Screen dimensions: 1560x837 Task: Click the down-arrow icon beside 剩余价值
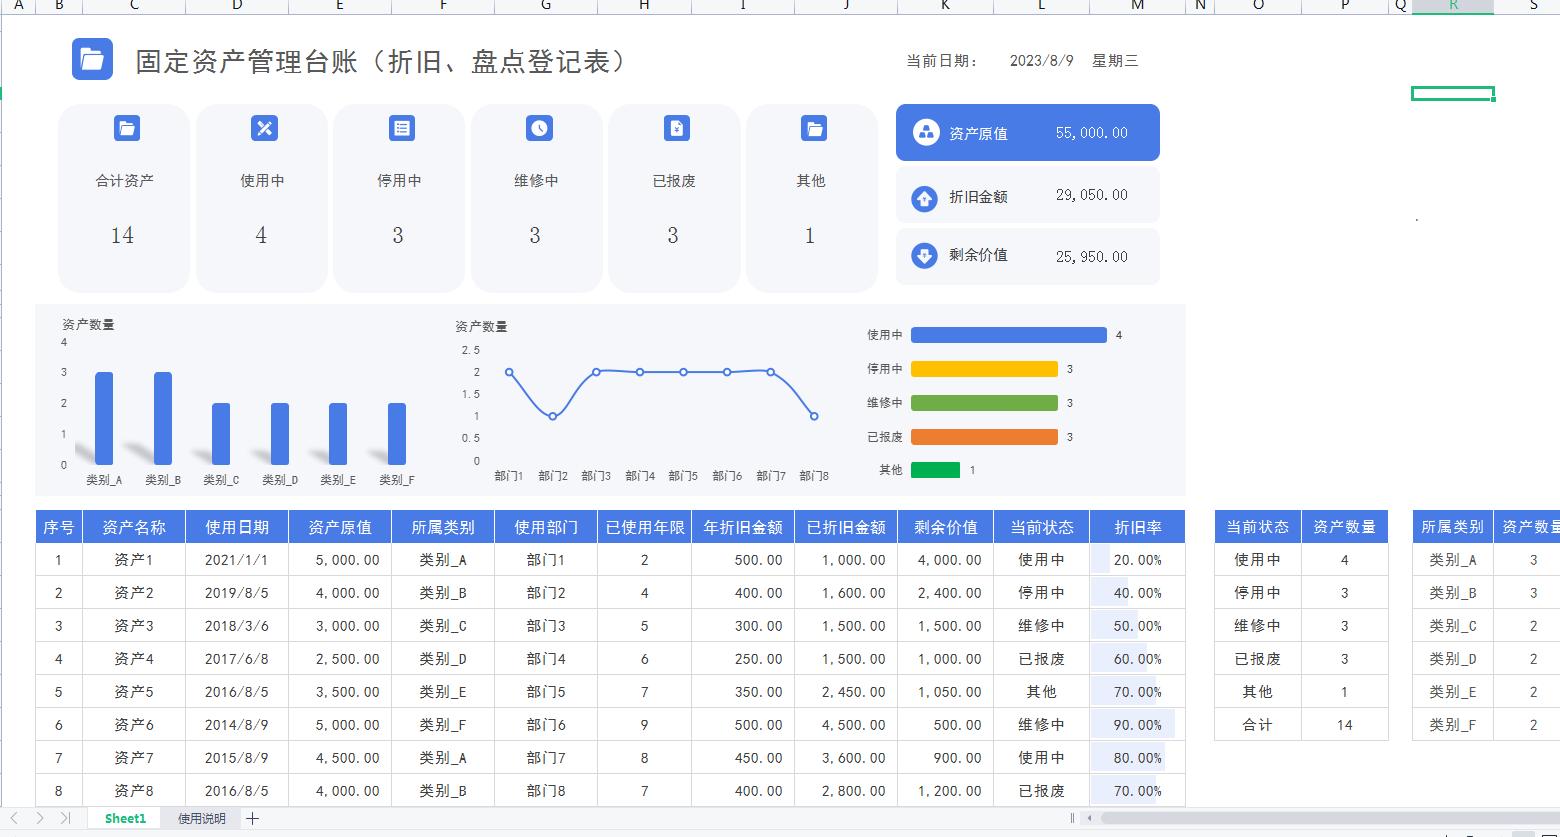pyautogui.click(x=924, y=256)
